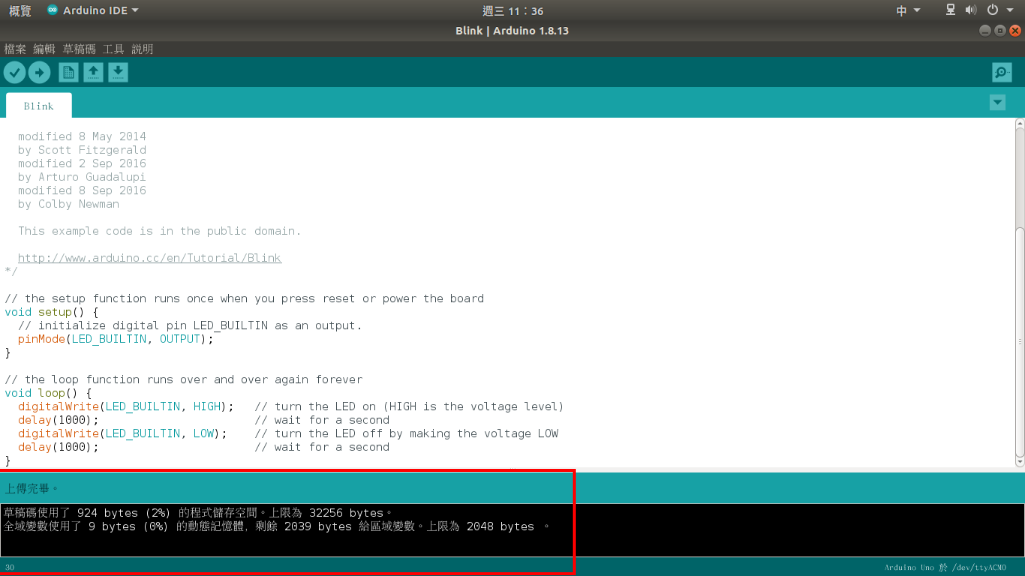1025x576 pixels.
Task: Open a sketch using the up-arrow icon
Action: (x=93, y=73)
